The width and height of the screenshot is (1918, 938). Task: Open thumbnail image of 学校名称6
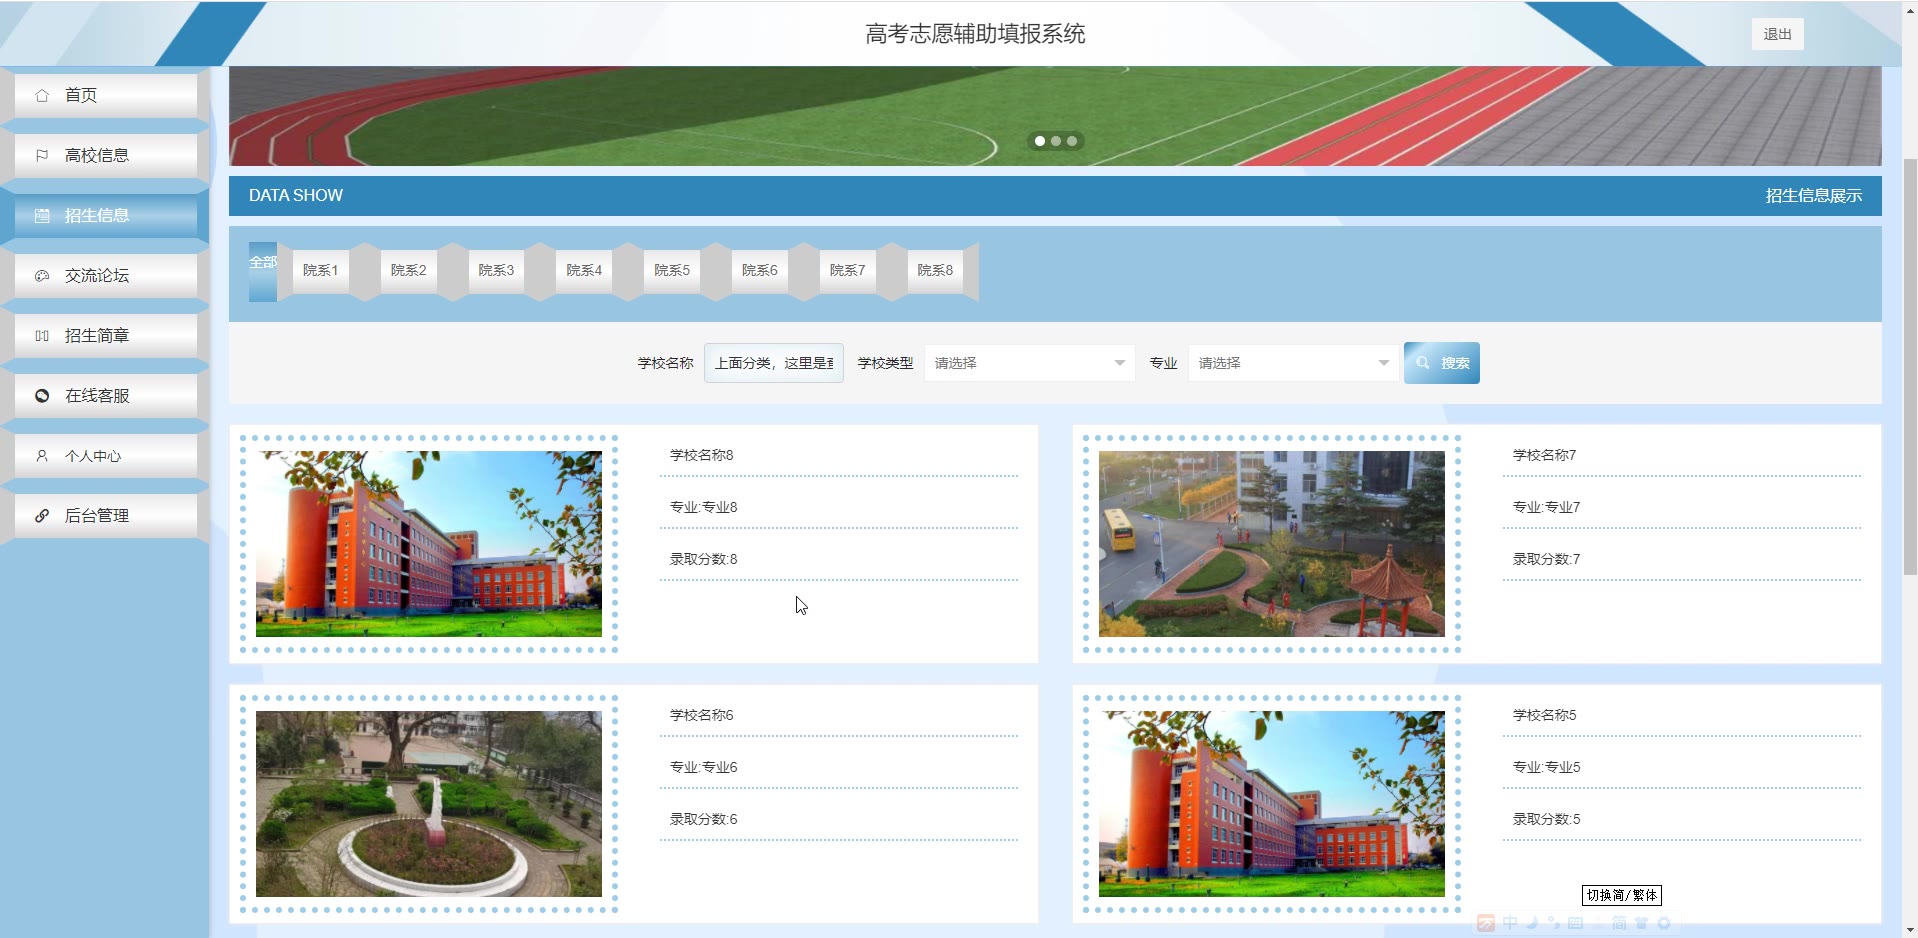(429, 804)
